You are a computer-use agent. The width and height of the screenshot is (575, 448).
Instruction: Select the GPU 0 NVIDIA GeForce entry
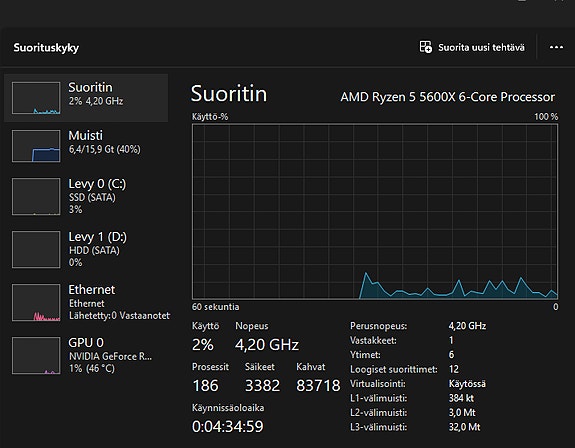click(86, 355)
